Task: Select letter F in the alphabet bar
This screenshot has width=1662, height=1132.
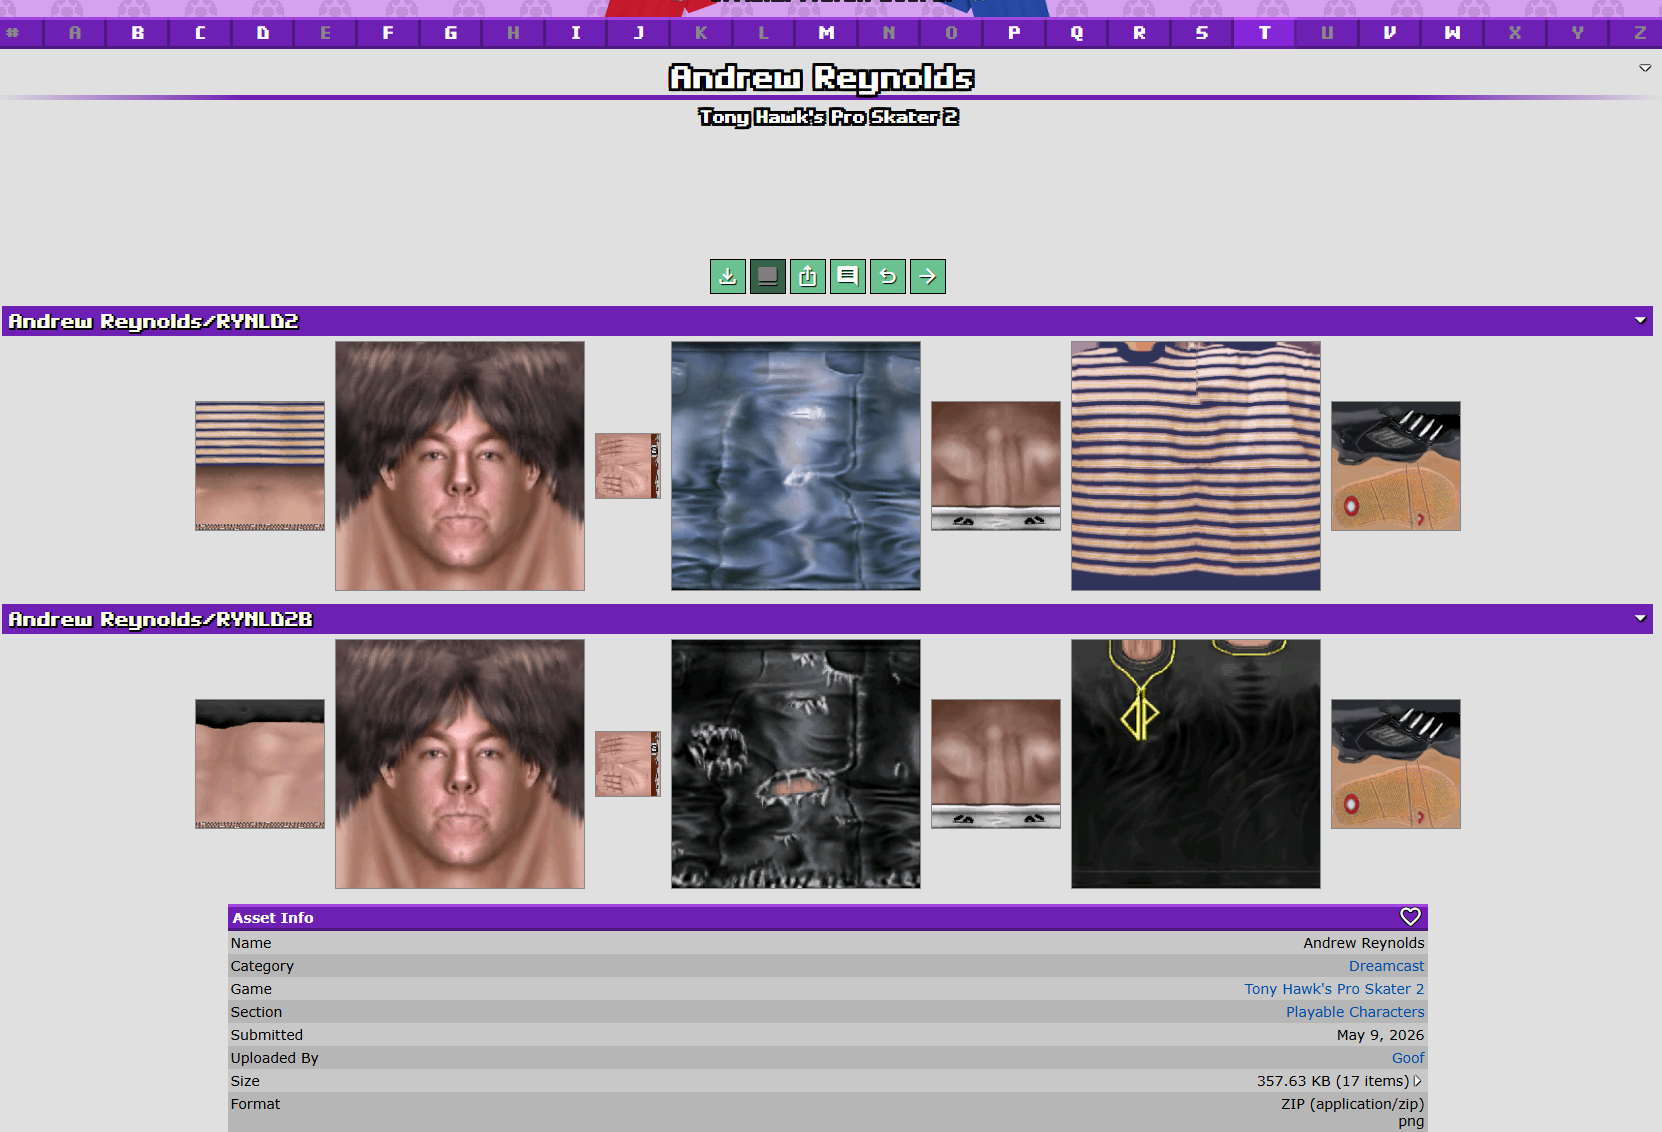Action: pyautogui.click(x=388, y=33)
